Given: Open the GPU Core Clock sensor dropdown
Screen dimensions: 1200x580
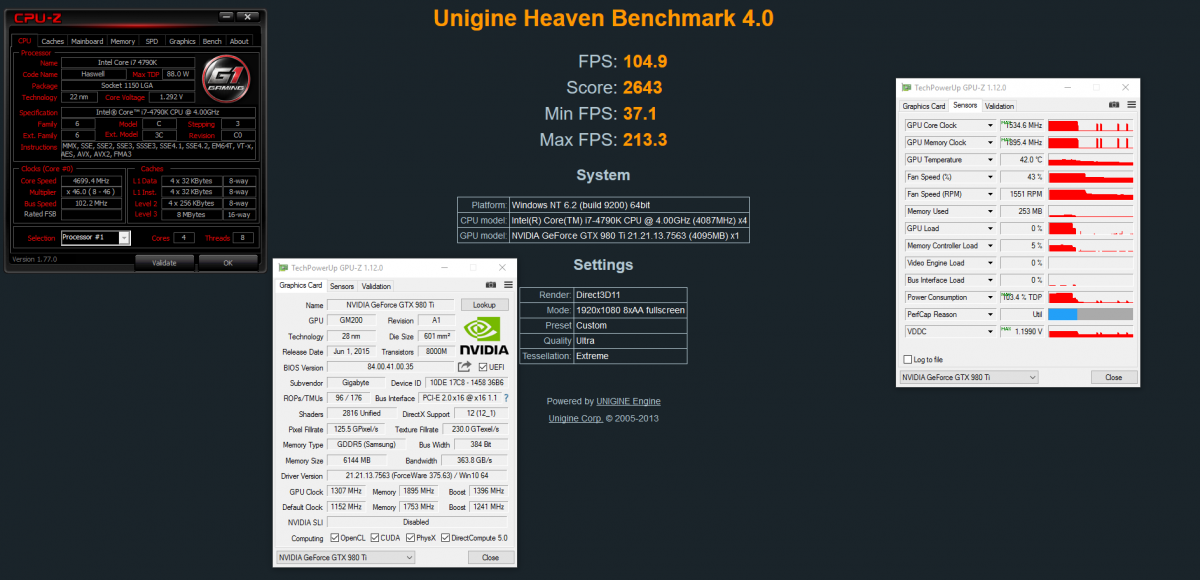Looking at the screenshot, I should pyautogui.click(x=991, y=126).
